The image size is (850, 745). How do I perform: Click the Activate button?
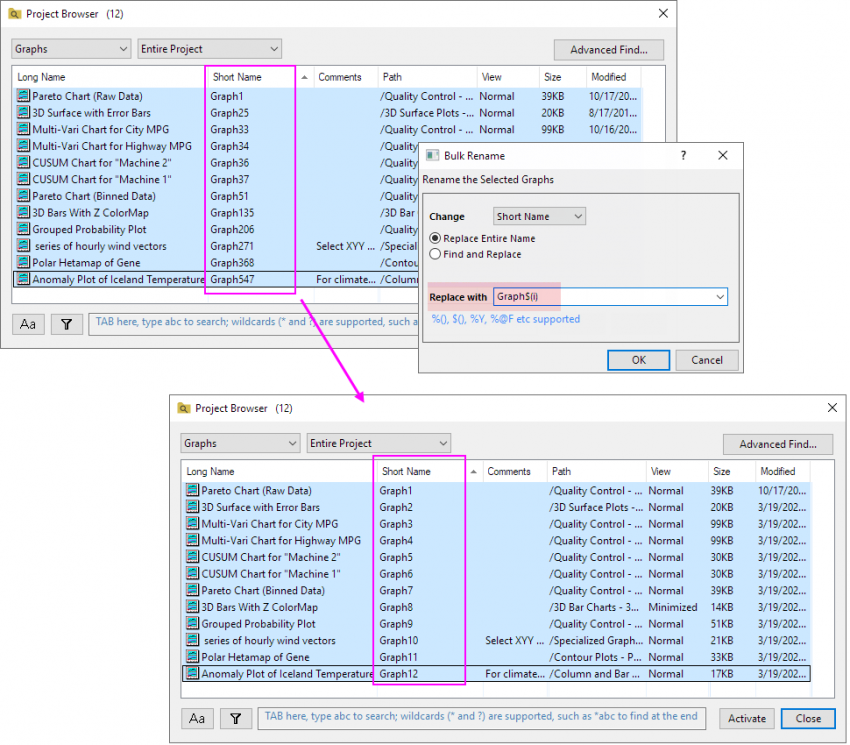(746, 718)
